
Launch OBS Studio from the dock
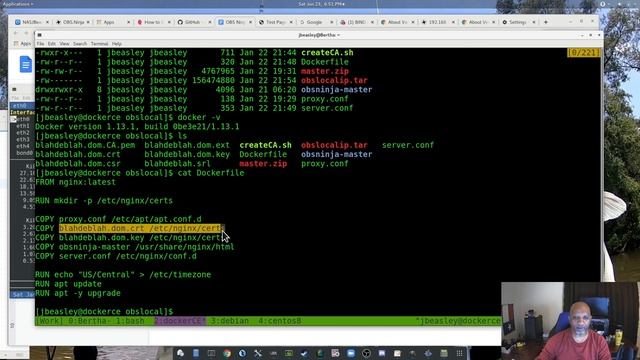pos(366,353)
